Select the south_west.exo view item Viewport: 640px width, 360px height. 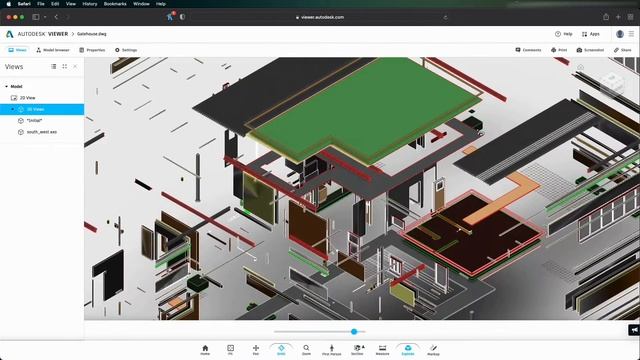(42, 132)
